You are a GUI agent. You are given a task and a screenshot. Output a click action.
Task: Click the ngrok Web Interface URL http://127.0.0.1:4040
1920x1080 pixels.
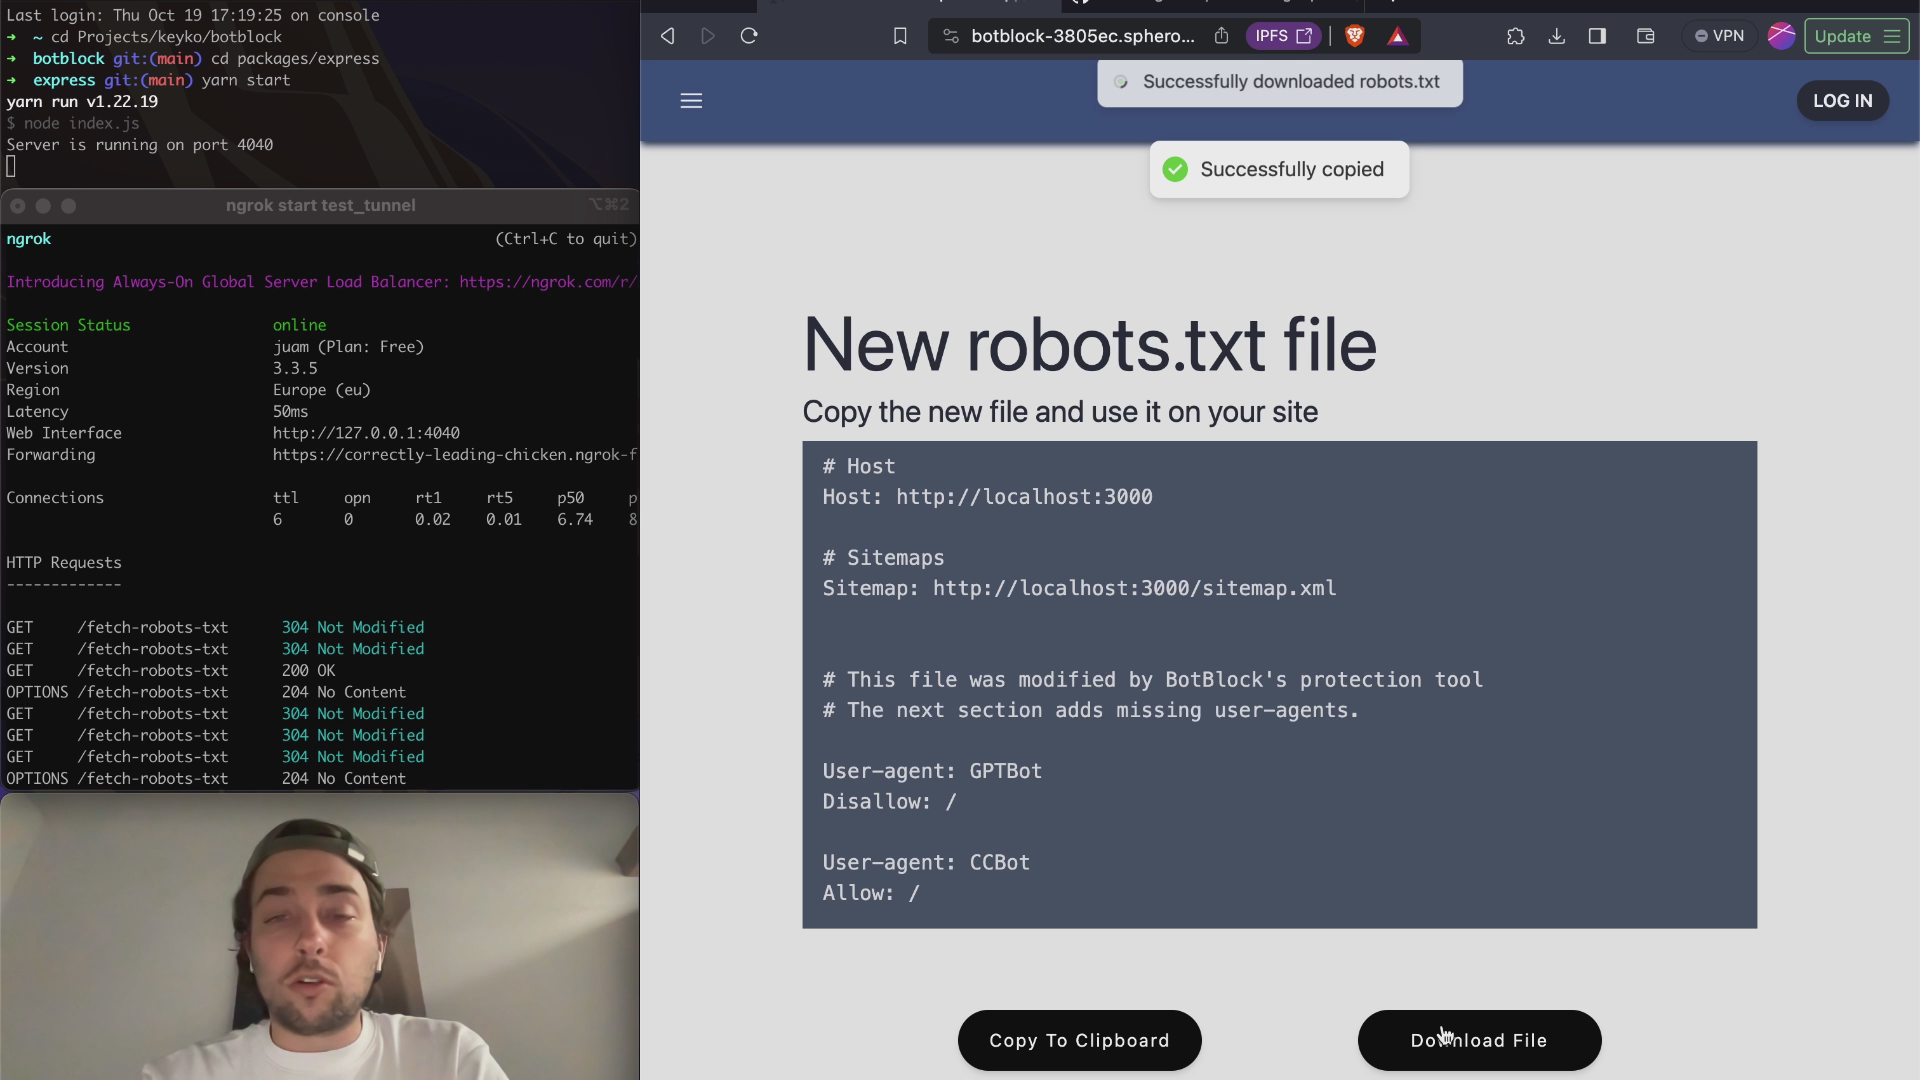pyautogui.click(x=366, y=433)
